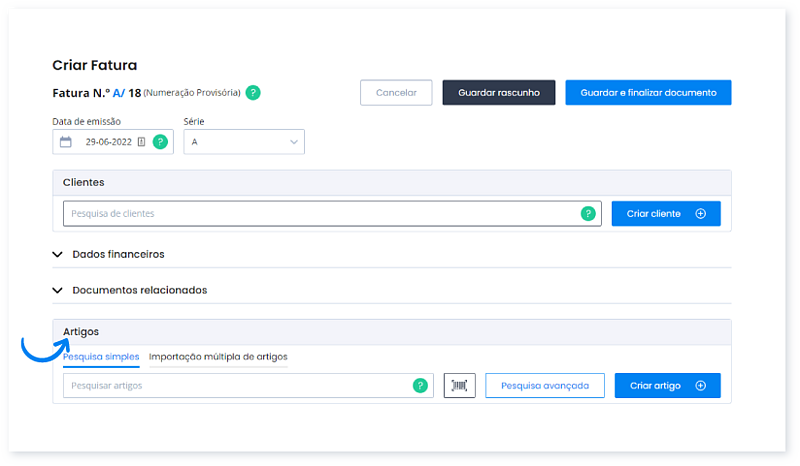
Task: Click the help icon in article search
Action: (420, 386)
